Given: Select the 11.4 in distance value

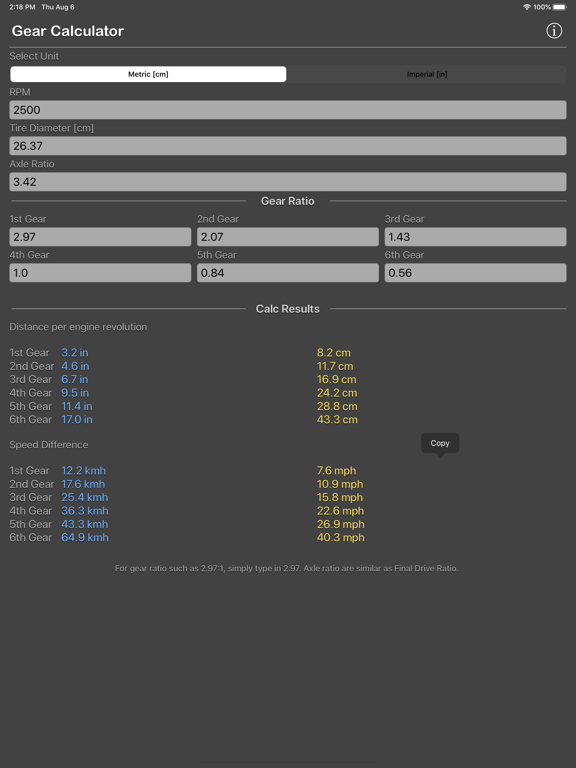Looking at the screenshot, I should pos(77,406).
